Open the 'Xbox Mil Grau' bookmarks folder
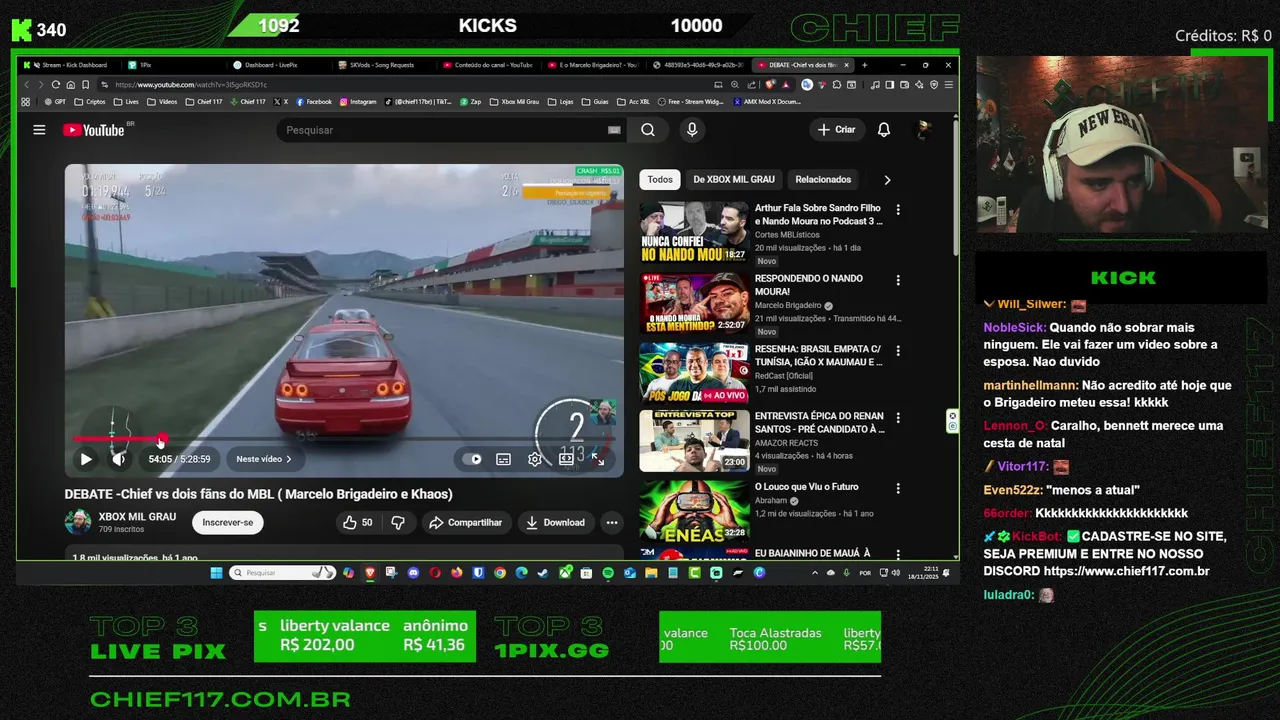The width and height of the screenshot is (1280, 720). click(x=514, y=101)
